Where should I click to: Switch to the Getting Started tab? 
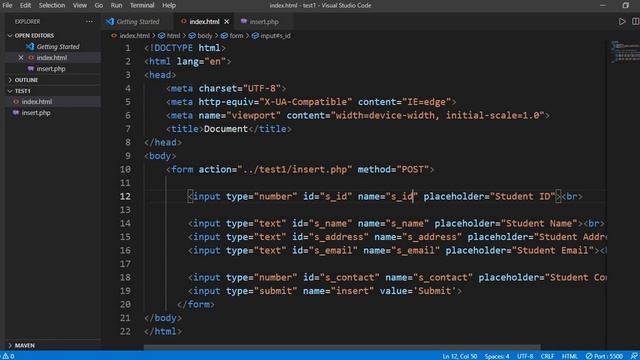coord(138,22)
